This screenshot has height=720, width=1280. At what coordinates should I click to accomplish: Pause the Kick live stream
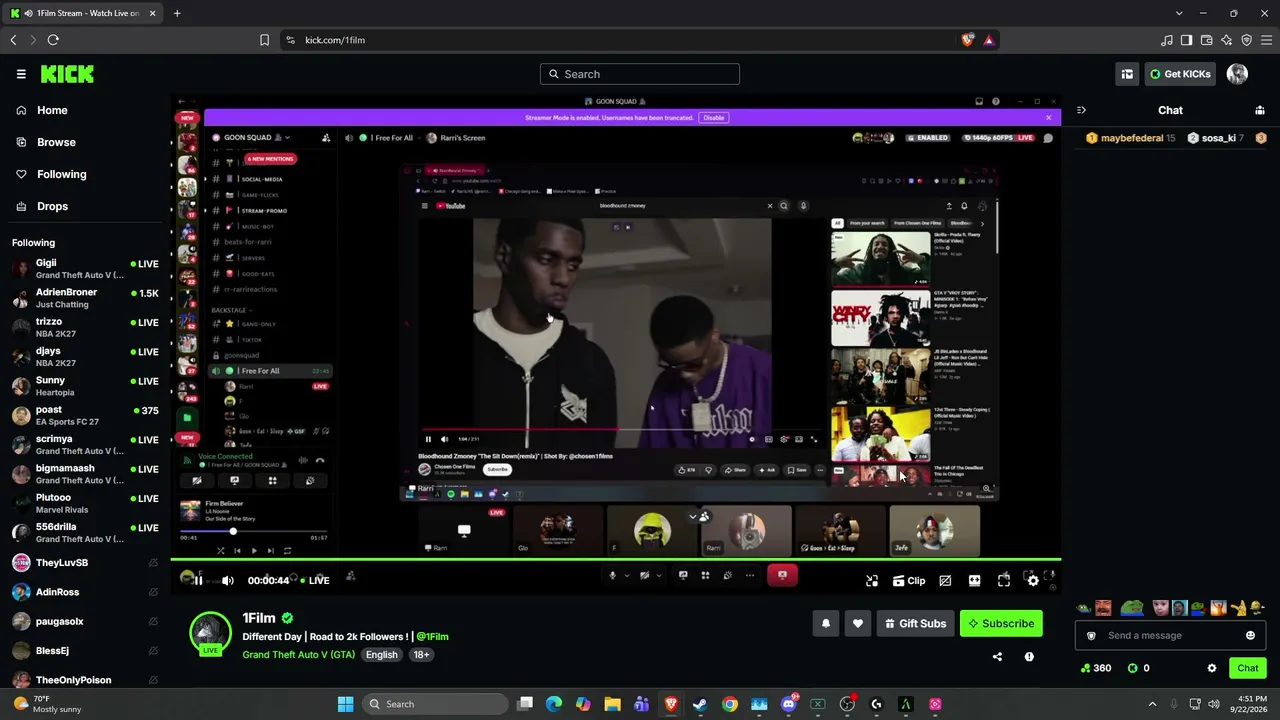[x=198, y=580]
